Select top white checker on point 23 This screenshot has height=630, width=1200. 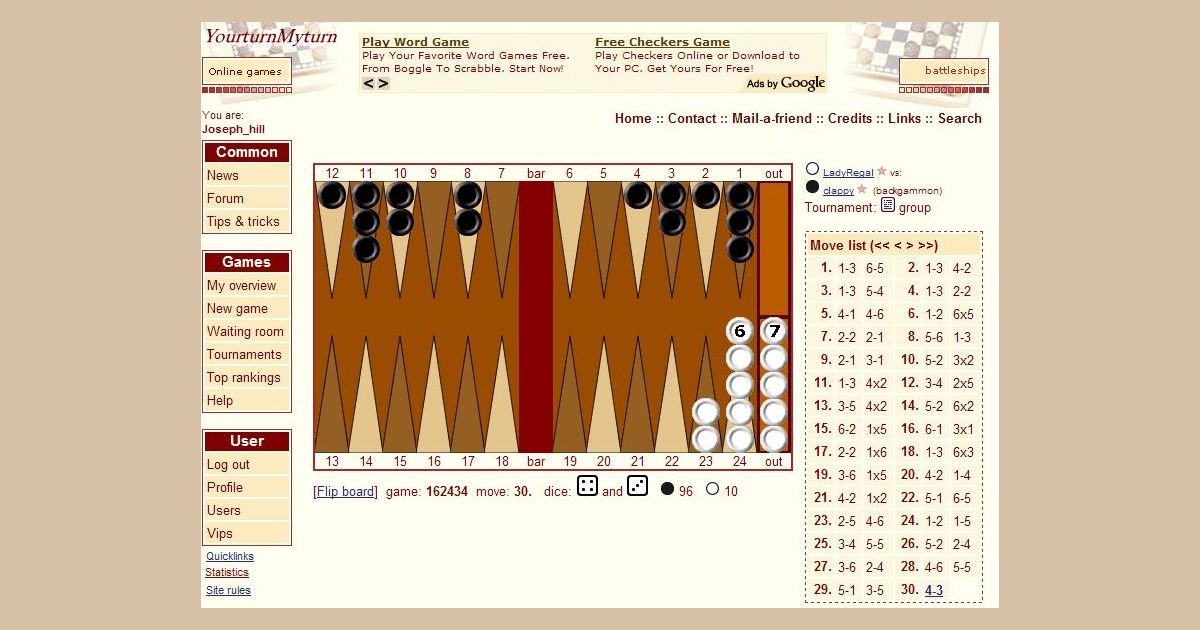[x=706, y=412]
